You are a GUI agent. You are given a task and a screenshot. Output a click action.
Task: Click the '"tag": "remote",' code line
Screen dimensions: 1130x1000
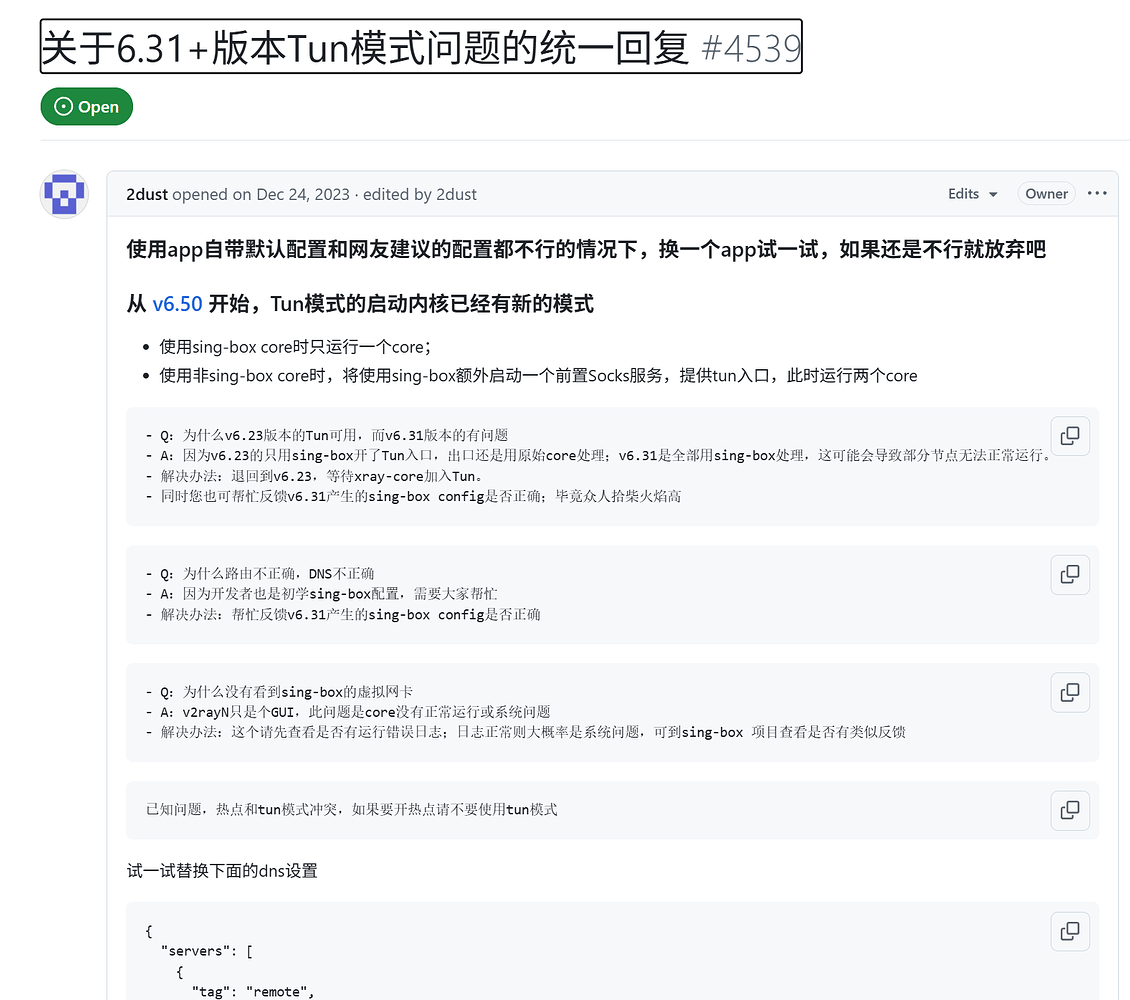(253, 992)
